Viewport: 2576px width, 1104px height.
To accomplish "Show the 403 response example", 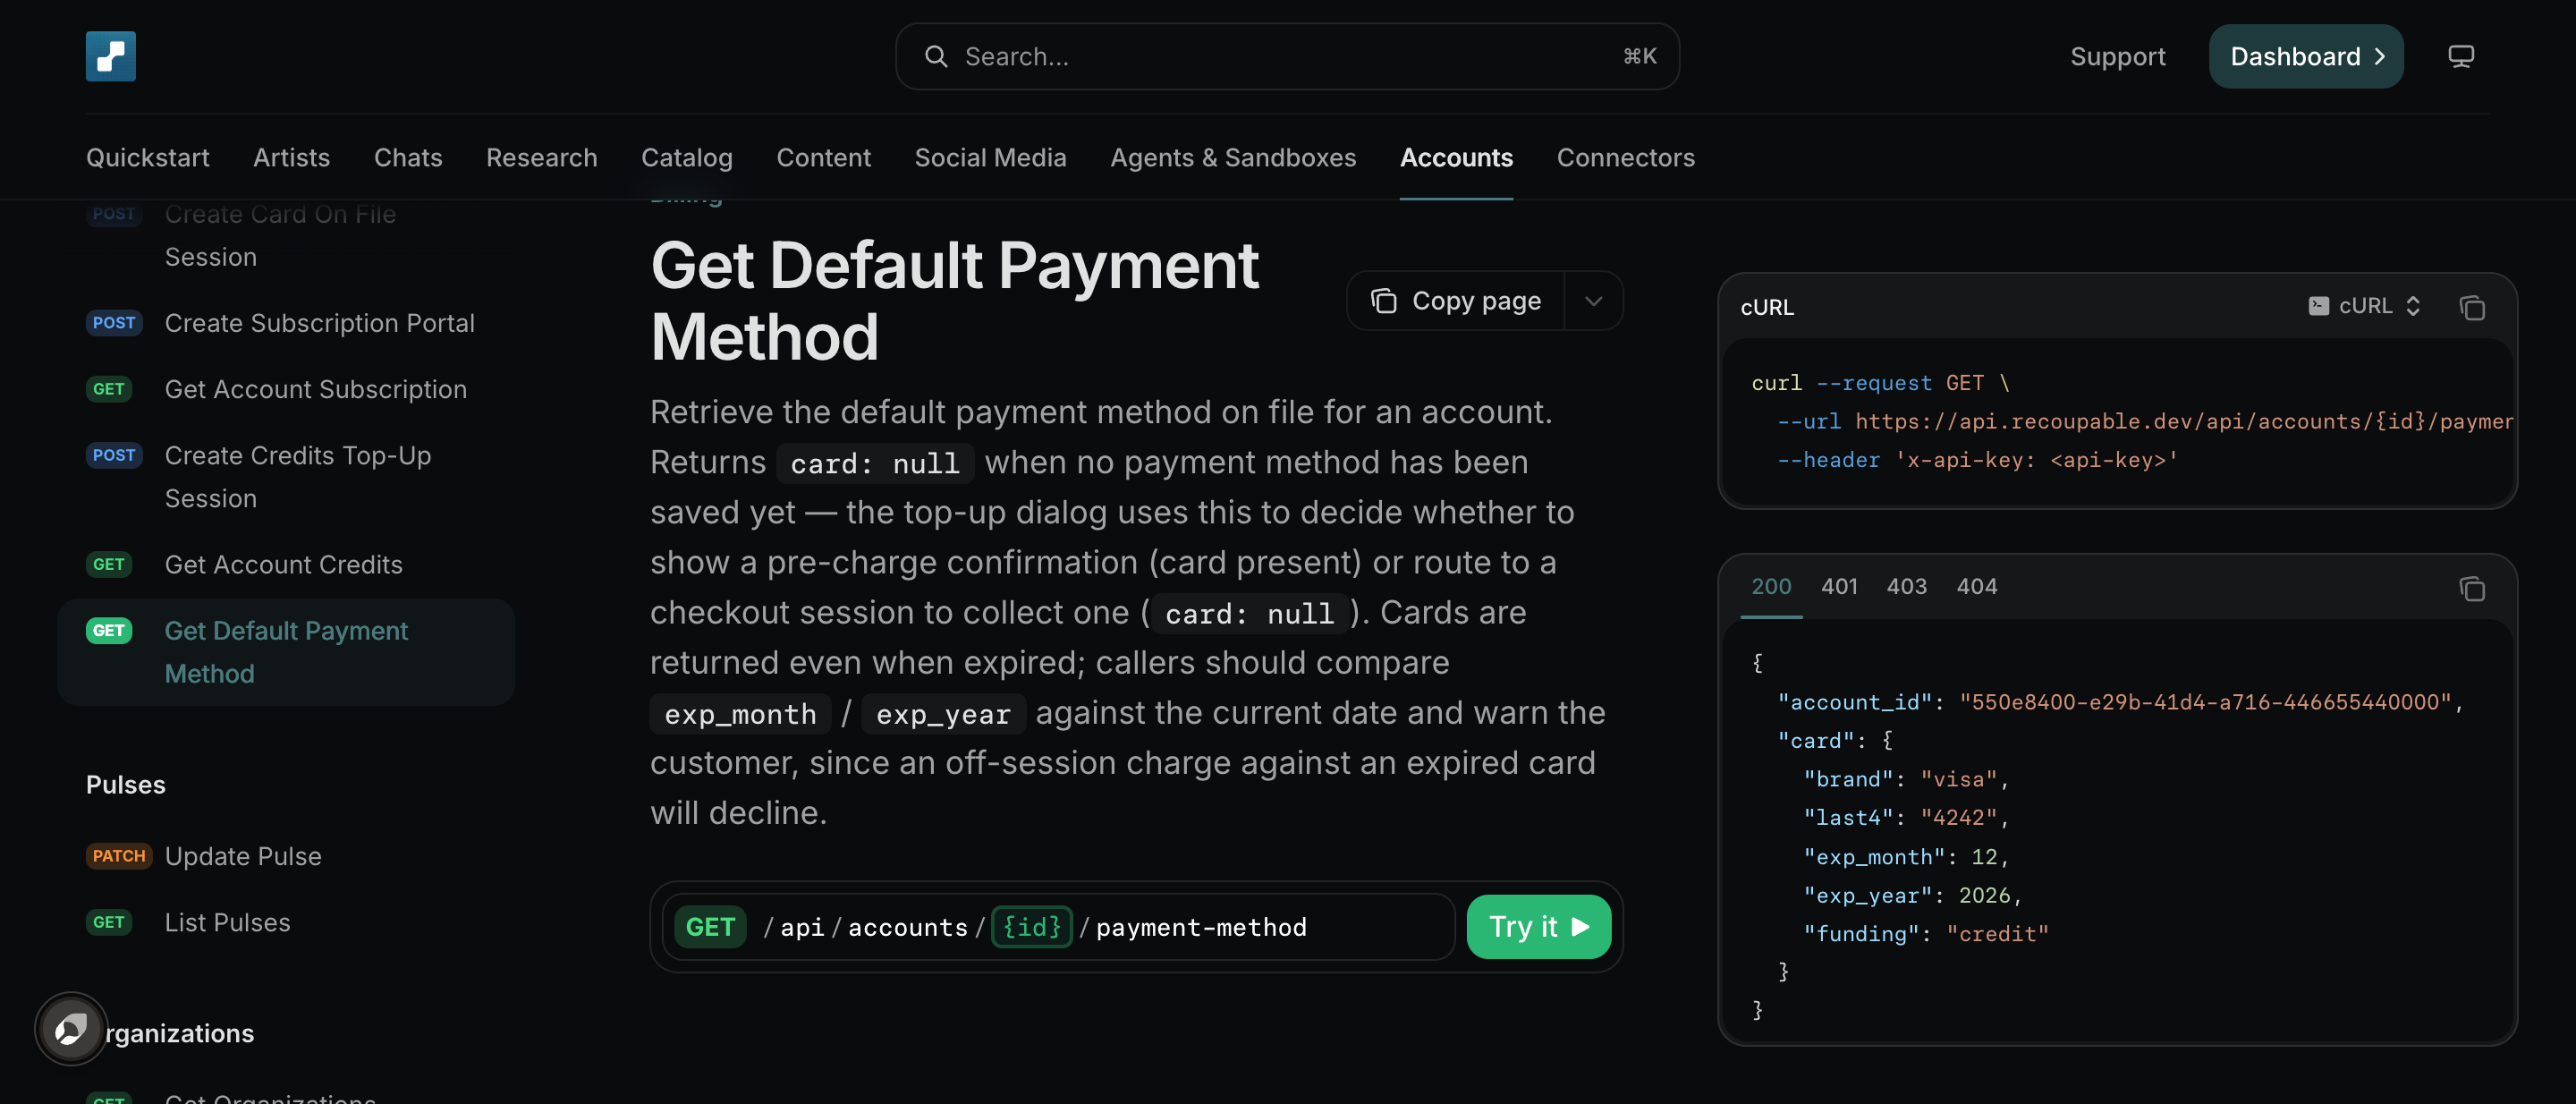I will click(1906, 586).
